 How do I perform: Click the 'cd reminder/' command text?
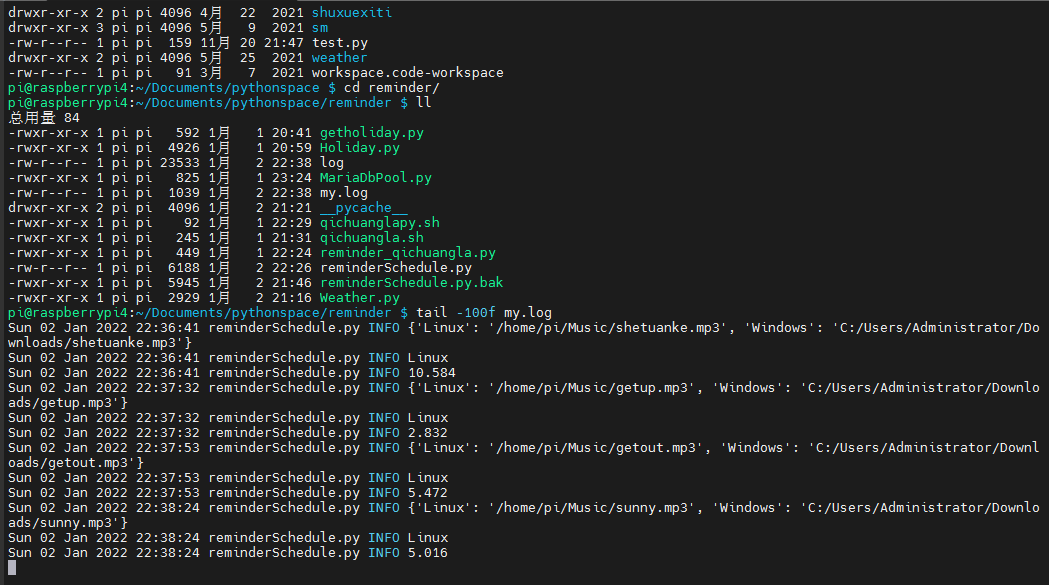coord(391,88)
